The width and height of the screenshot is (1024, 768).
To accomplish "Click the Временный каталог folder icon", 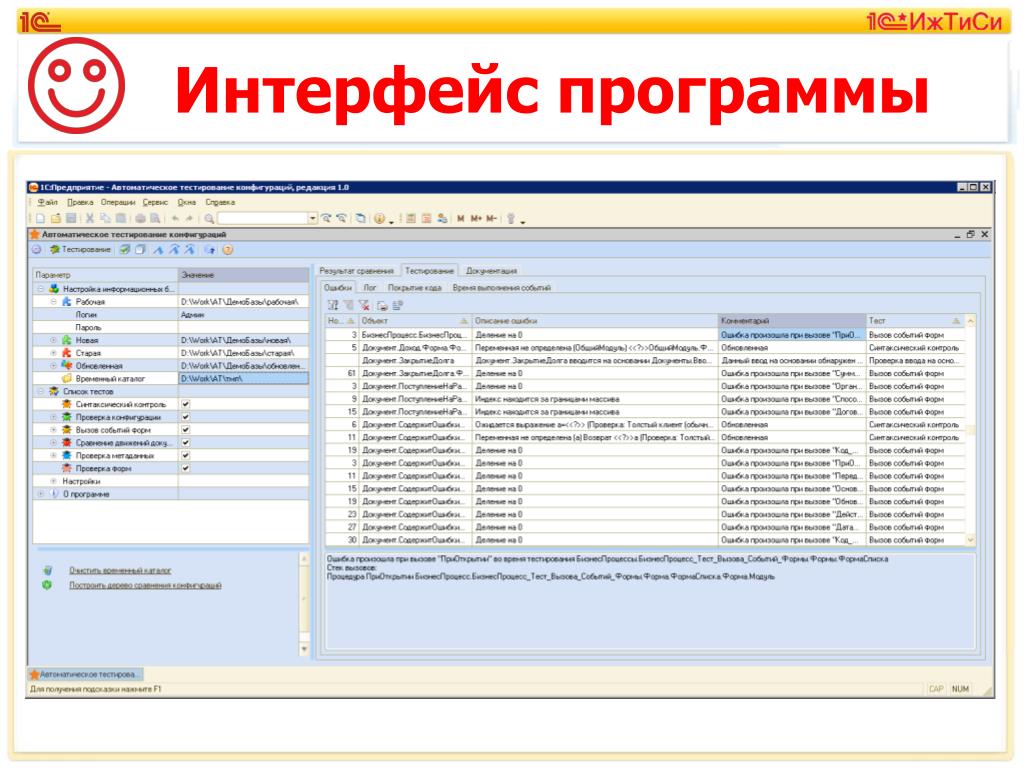I will tap(67, 379).
